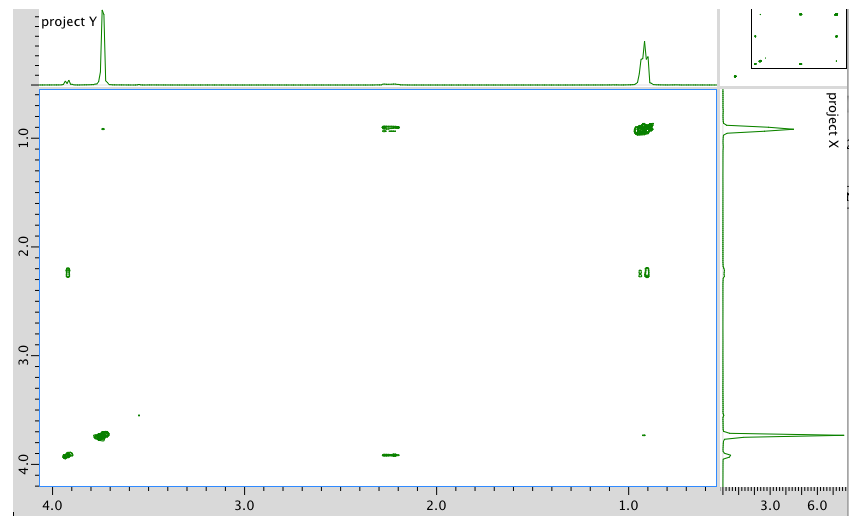Click the 3.0 tick label on the bottom axis
This screenshot has width=860, height=527.
pos(243,506)
